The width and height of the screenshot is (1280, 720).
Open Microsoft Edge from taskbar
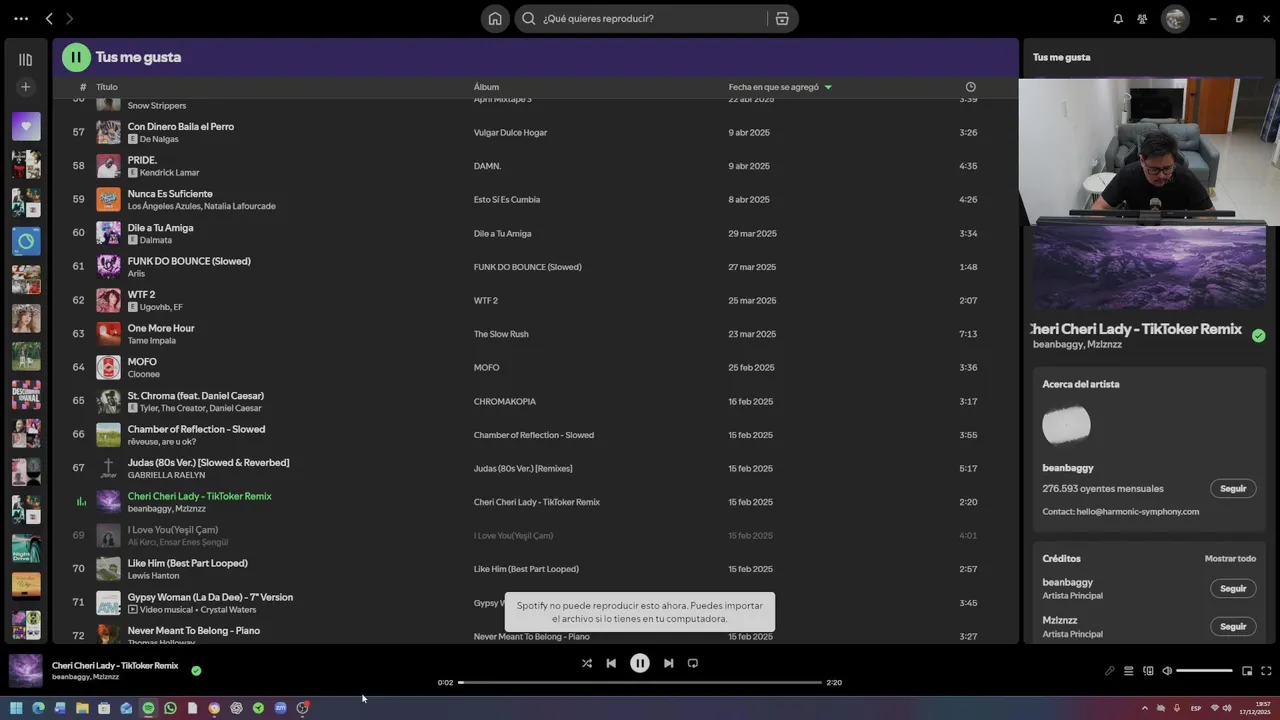38,708
